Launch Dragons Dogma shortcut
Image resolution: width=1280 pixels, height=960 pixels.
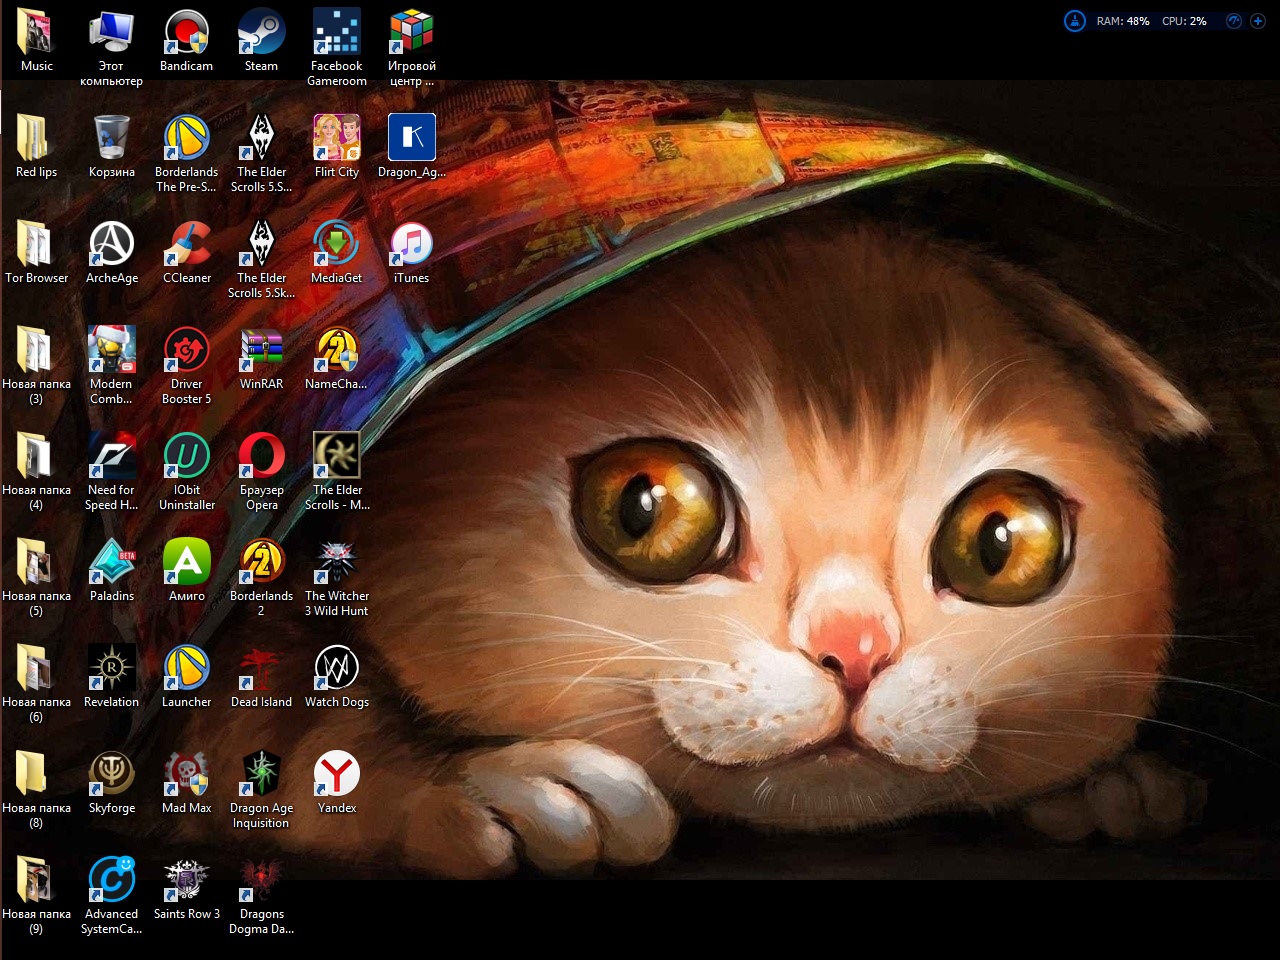tap(261, 896)
